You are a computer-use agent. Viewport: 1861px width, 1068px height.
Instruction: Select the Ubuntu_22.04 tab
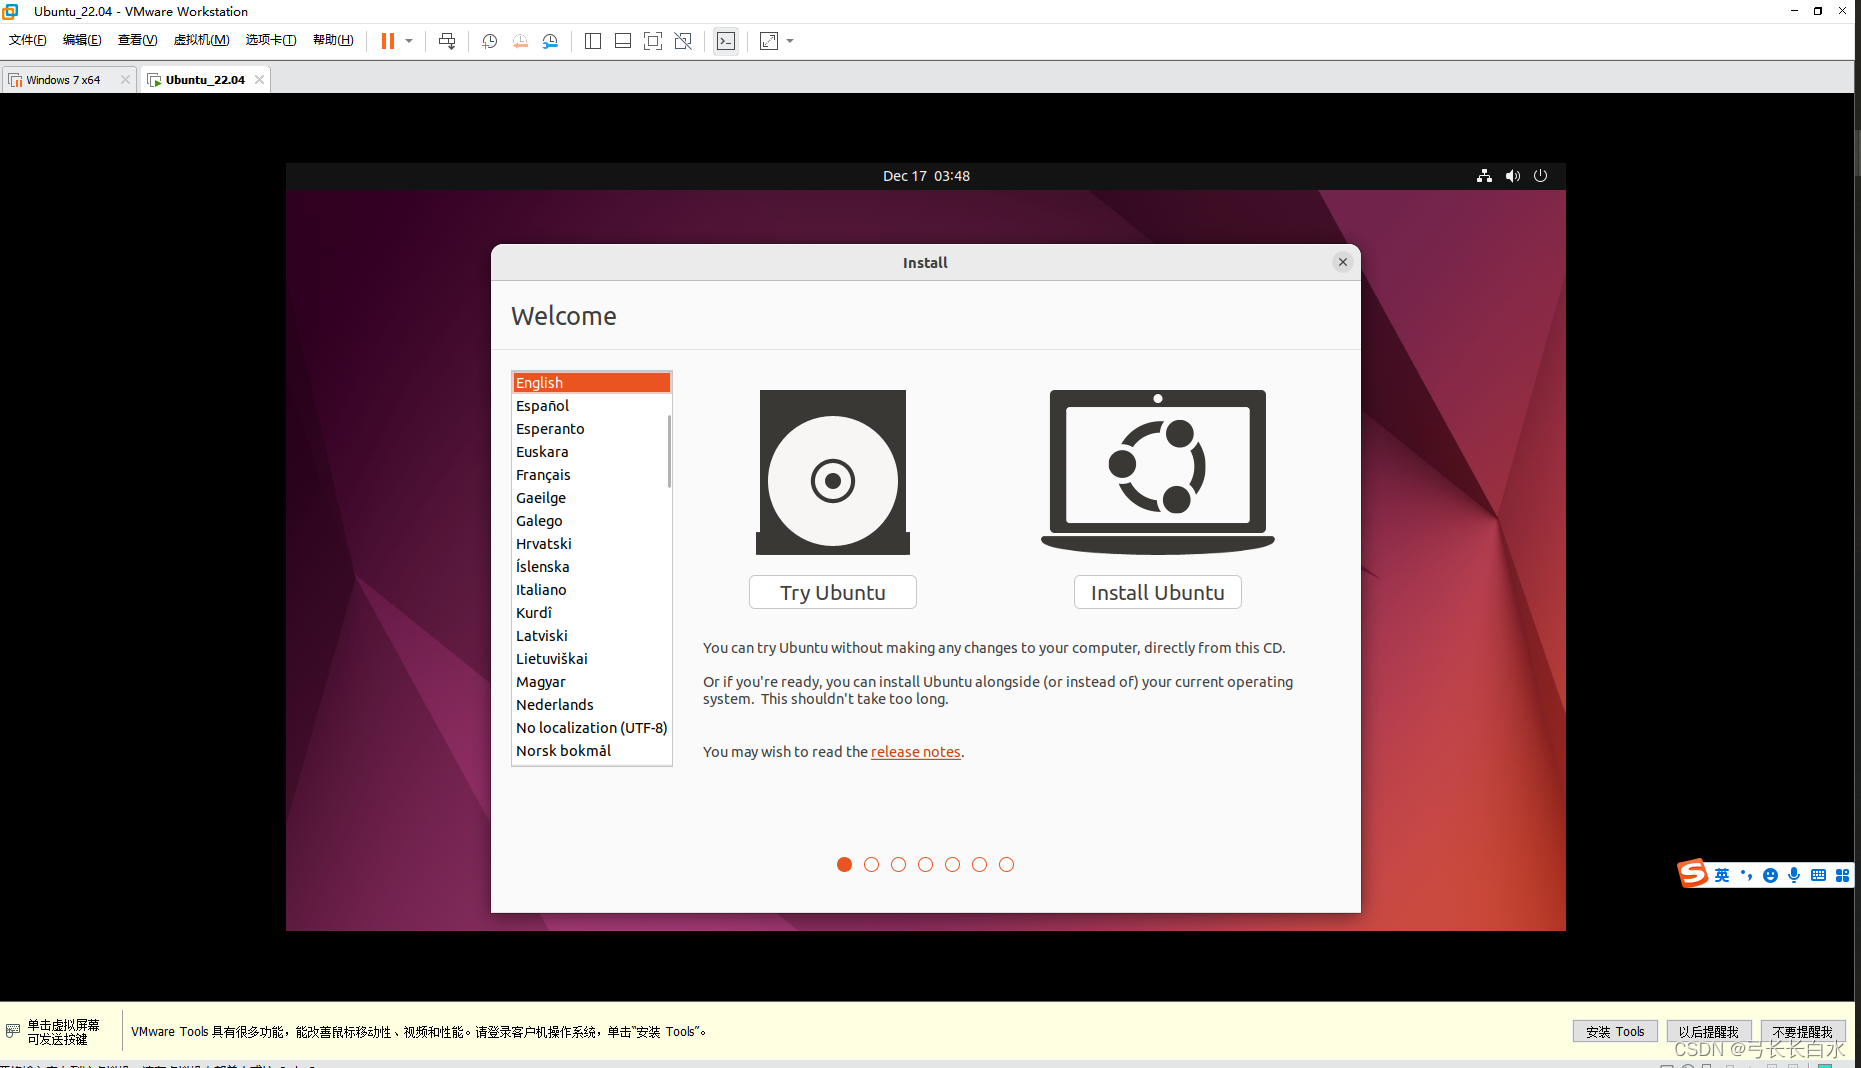205,80
